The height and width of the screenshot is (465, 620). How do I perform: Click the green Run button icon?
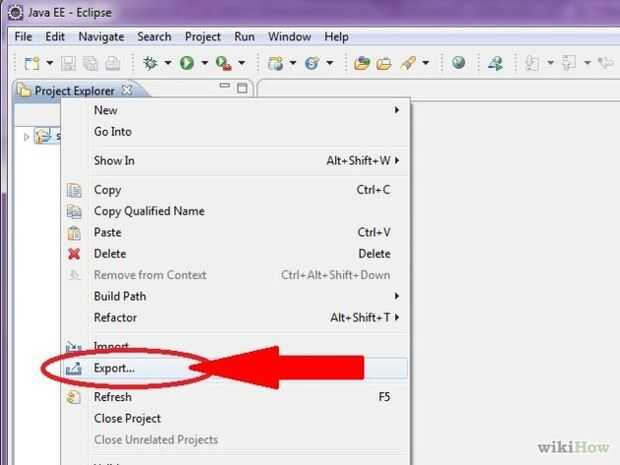coord(187,63)
